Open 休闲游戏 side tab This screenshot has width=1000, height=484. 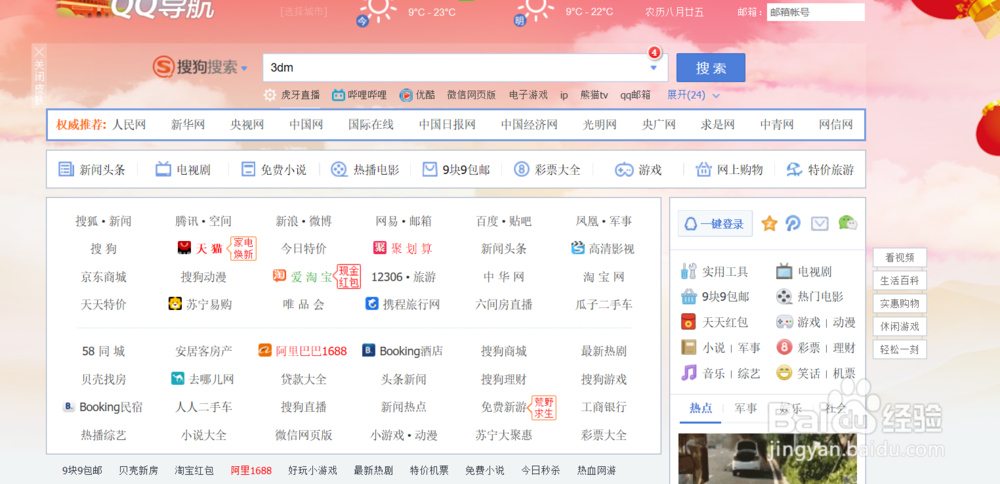[x=899, y=326]
